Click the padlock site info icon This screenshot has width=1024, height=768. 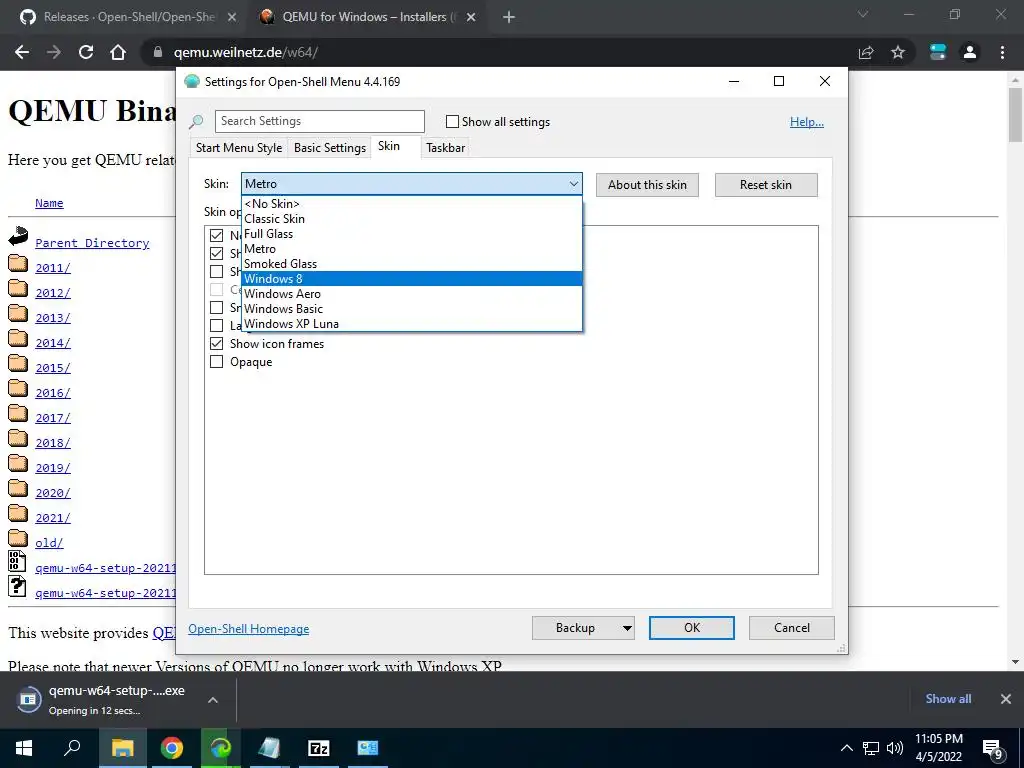[157, 52]
